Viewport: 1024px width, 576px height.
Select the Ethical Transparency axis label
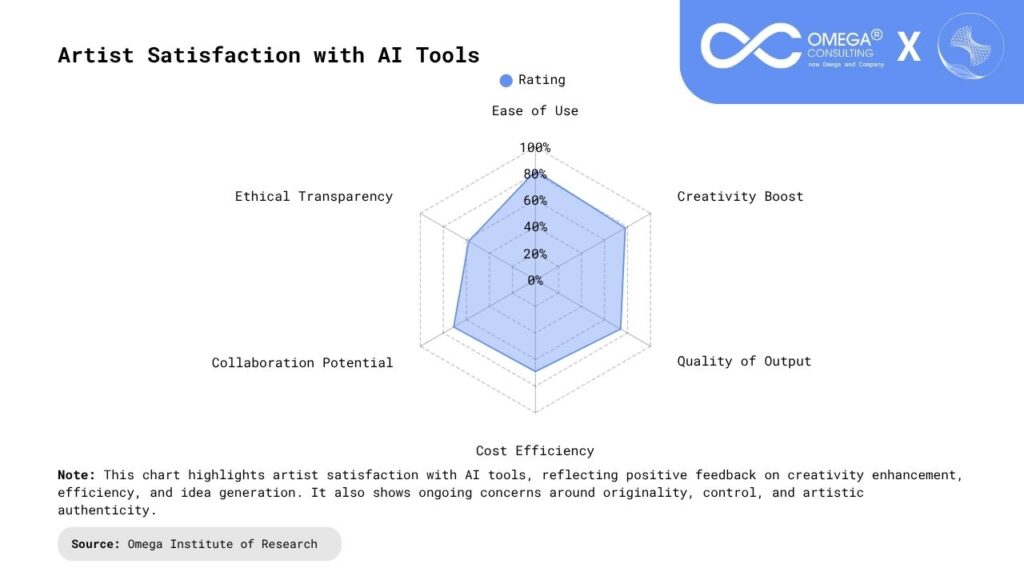click(x=314, y=196)
